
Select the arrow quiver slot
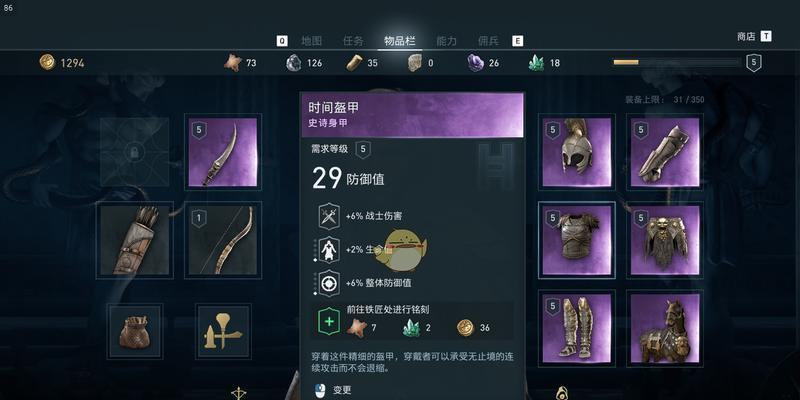[x=135, y=240]
